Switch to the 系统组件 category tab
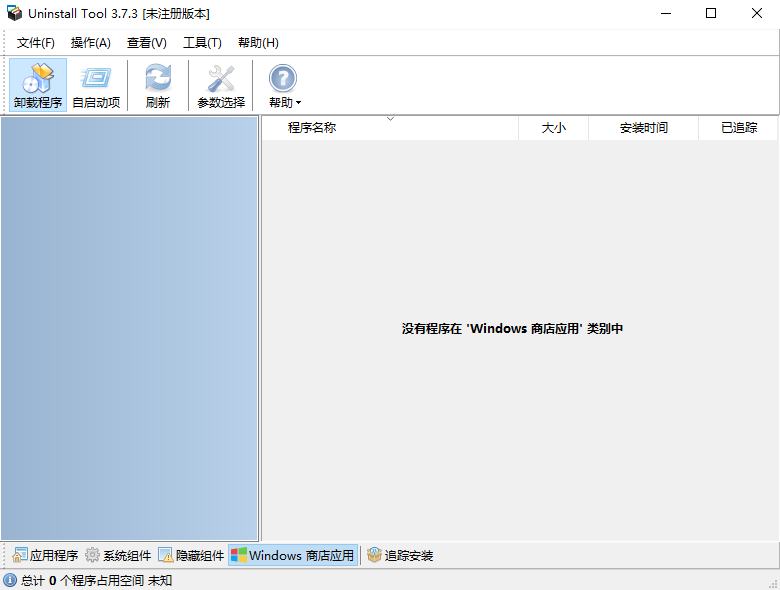This screenshot has height=590, width=780. pos(118,555)
